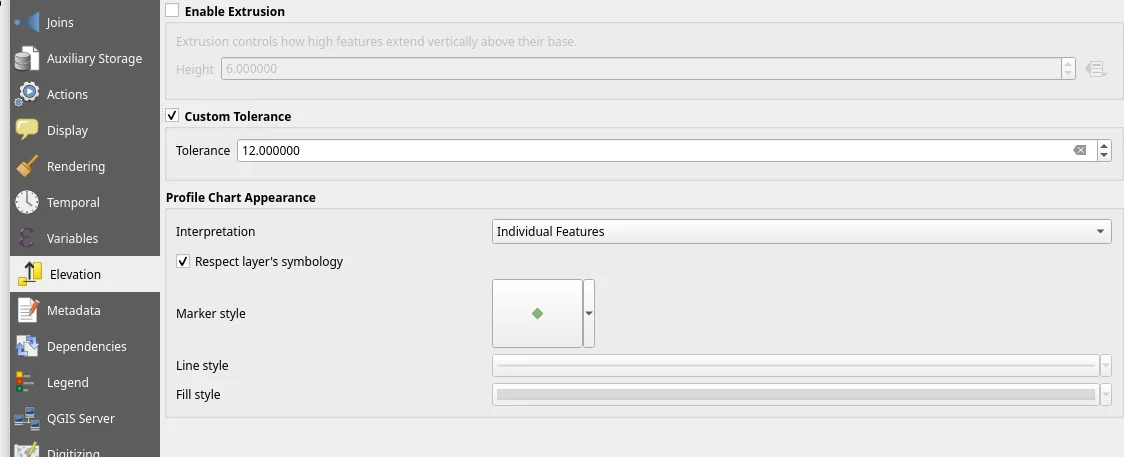Open the Display speech bubble icon

(x=27, y=131)
